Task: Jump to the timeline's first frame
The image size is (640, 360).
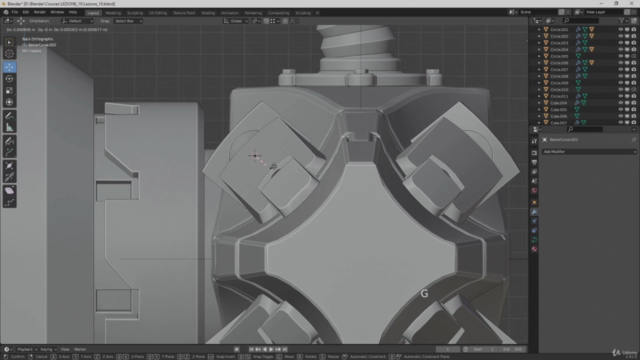Action: coord(251,349)
